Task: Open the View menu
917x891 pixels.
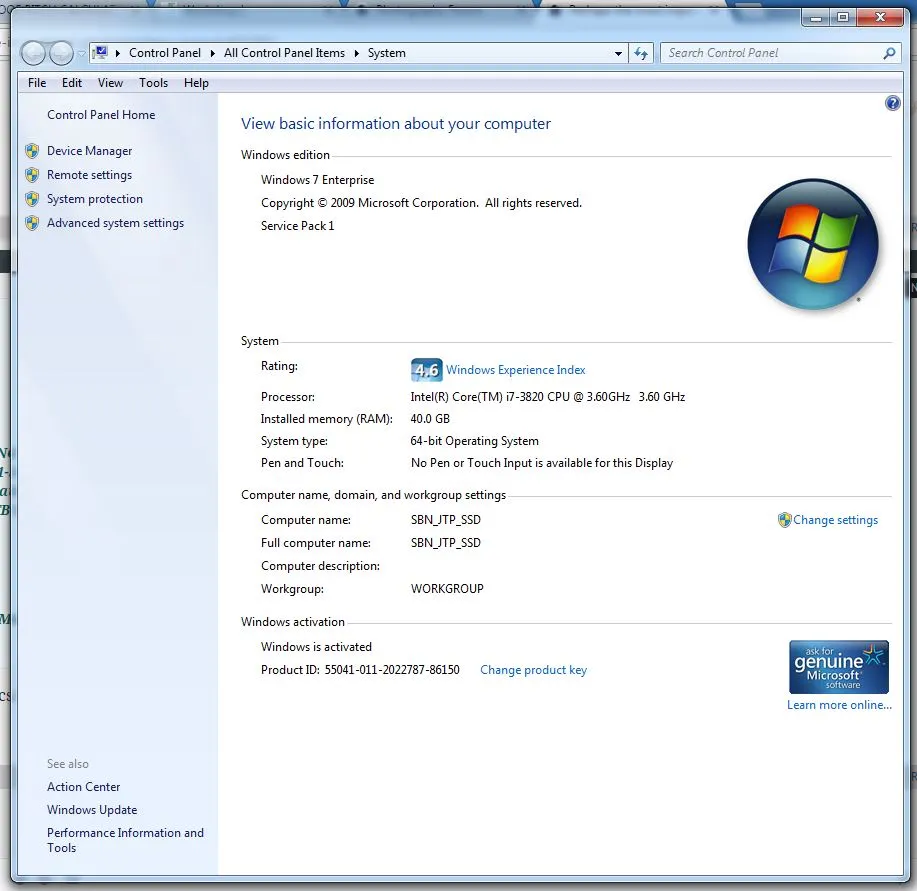Action: 111,83
